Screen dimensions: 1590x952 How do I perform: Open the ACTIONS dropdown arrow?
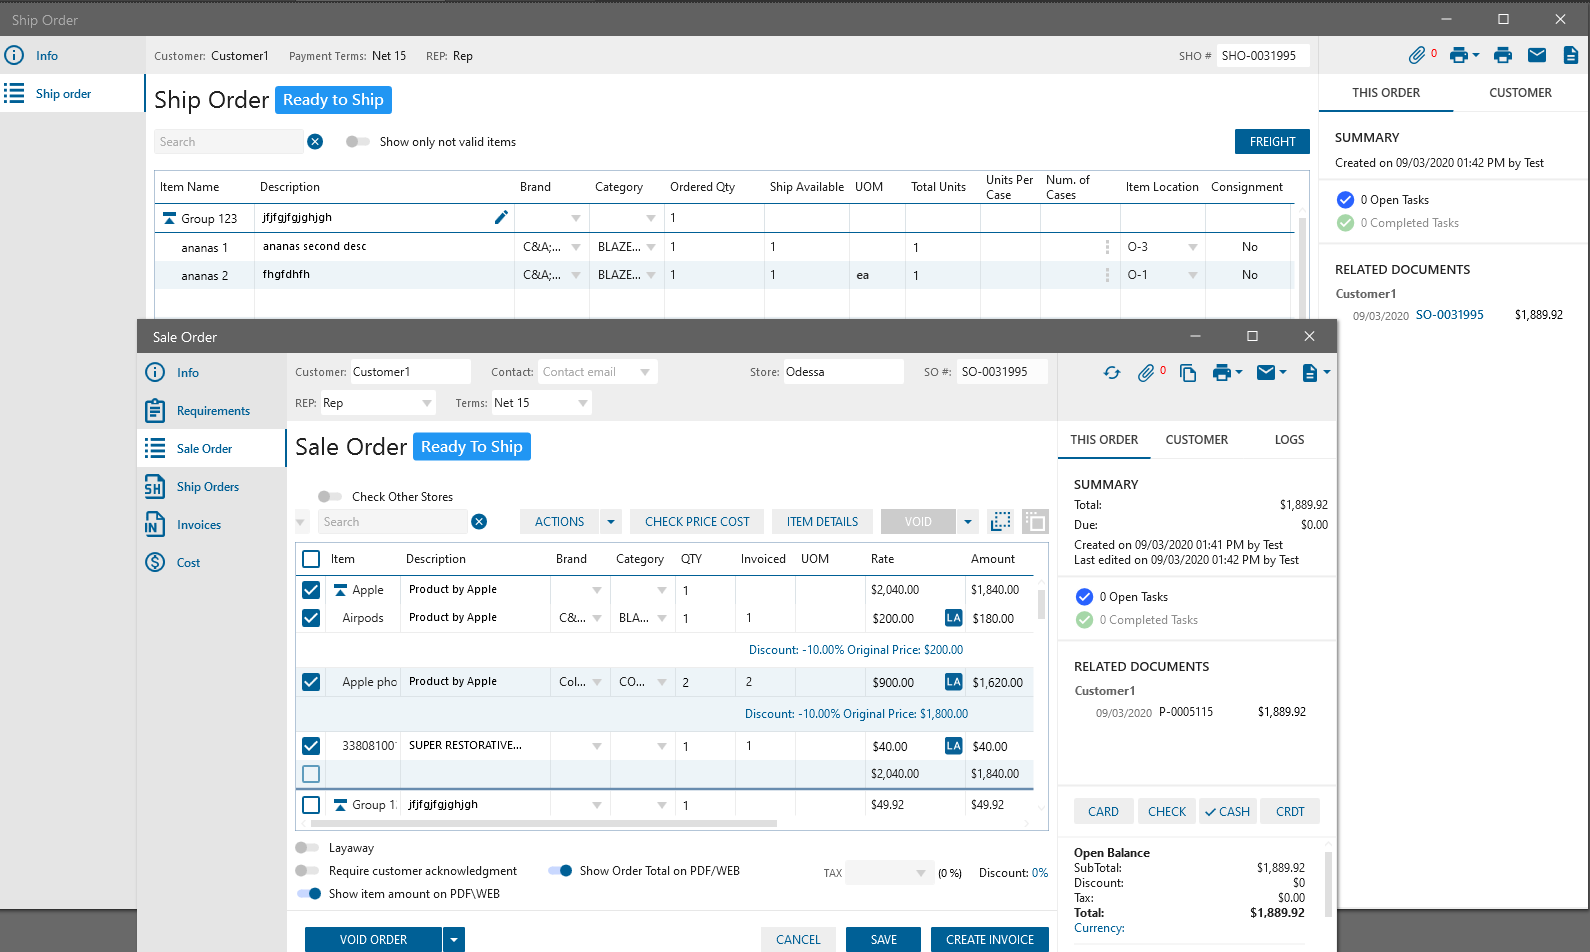tap(611, 522)
